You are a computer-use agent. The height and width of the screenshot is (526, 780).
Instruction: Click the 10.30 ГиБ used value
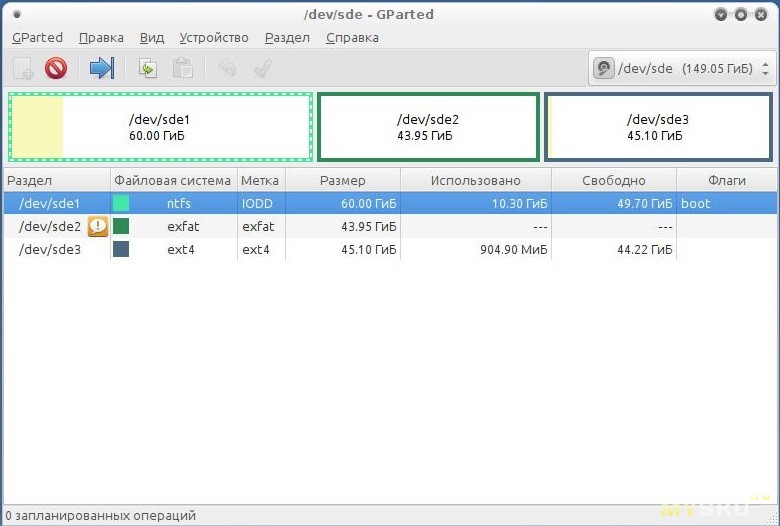[x=519, y=204]
